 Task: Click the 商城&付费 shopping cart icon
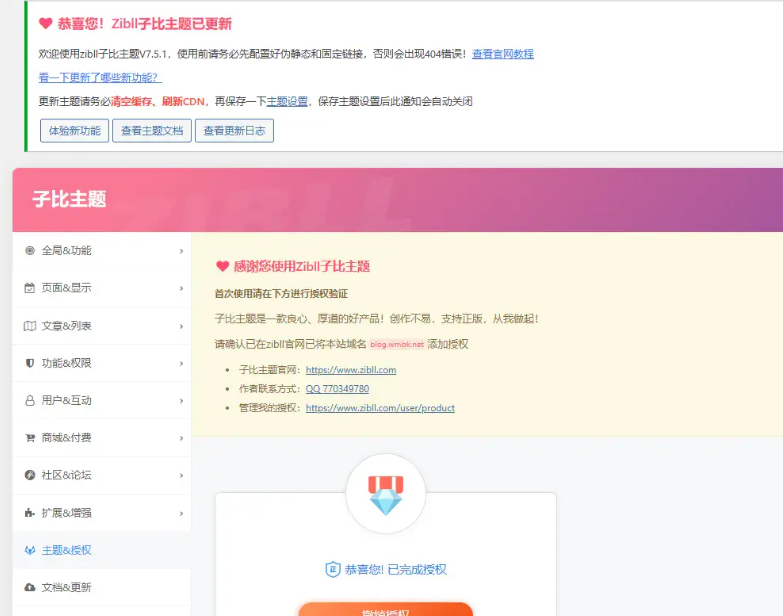pos(30,438)
